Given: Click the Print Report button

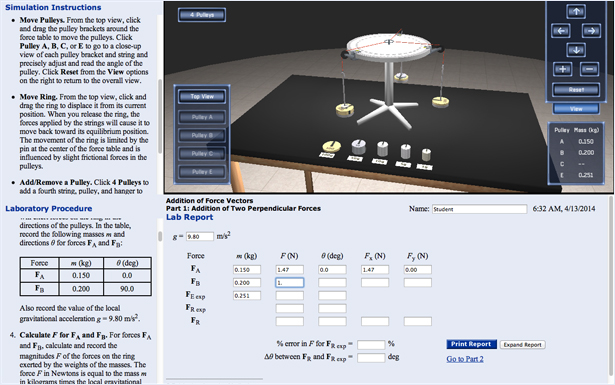Looking at the screenshot, I should click(471, 344).
